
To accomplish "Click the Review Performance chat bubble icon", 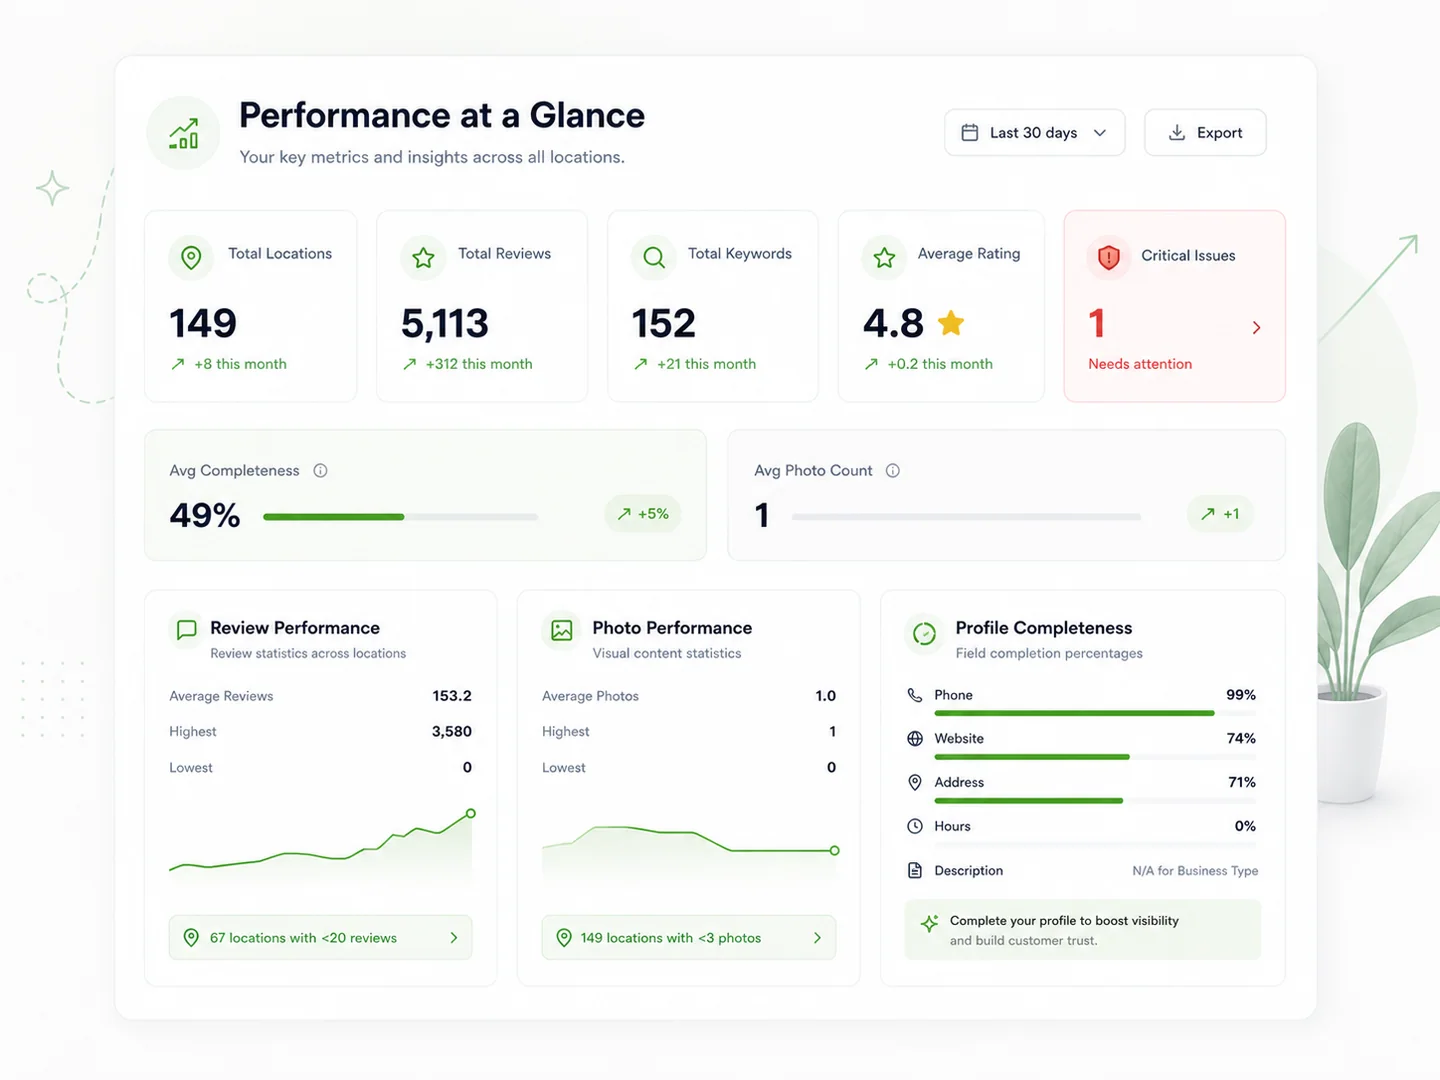I will pos(186,630).
